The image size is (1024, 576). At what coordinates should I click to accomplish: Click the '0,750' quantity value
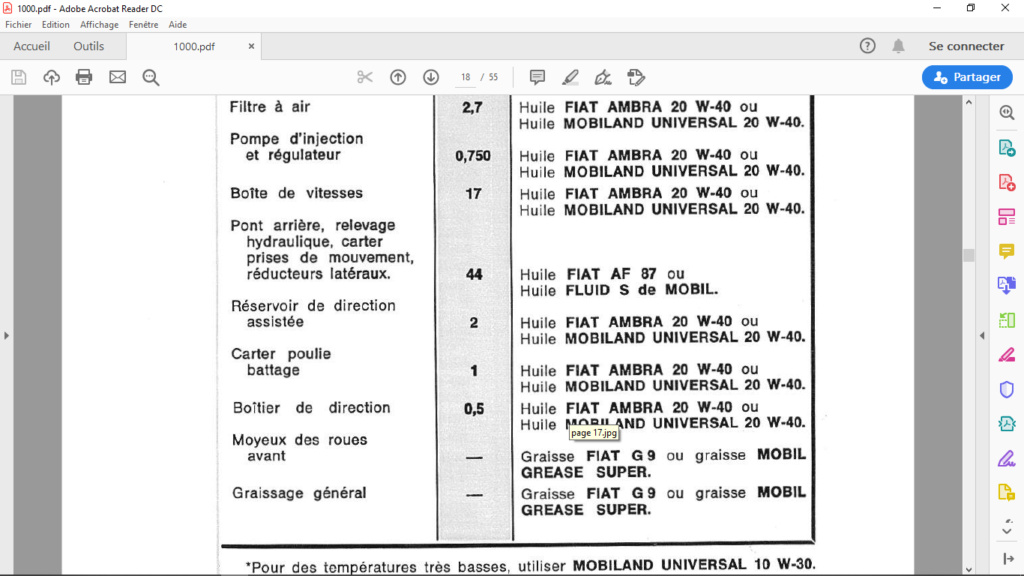pyautogui.click(x=473, y=156)
